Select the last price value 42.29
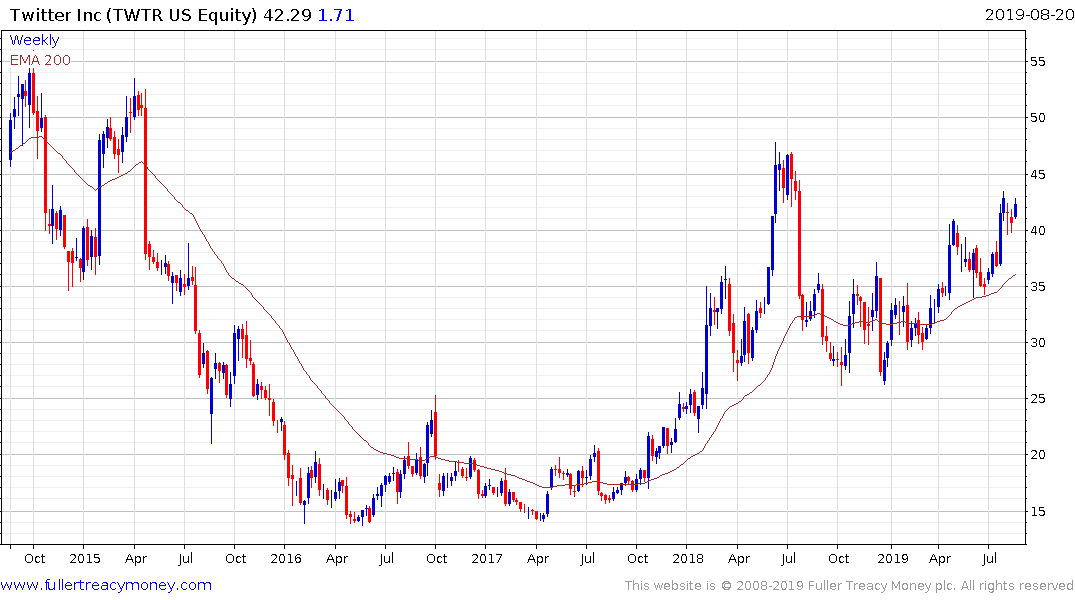The width and height of the screenshot is (1075, 600). [287, 14]
